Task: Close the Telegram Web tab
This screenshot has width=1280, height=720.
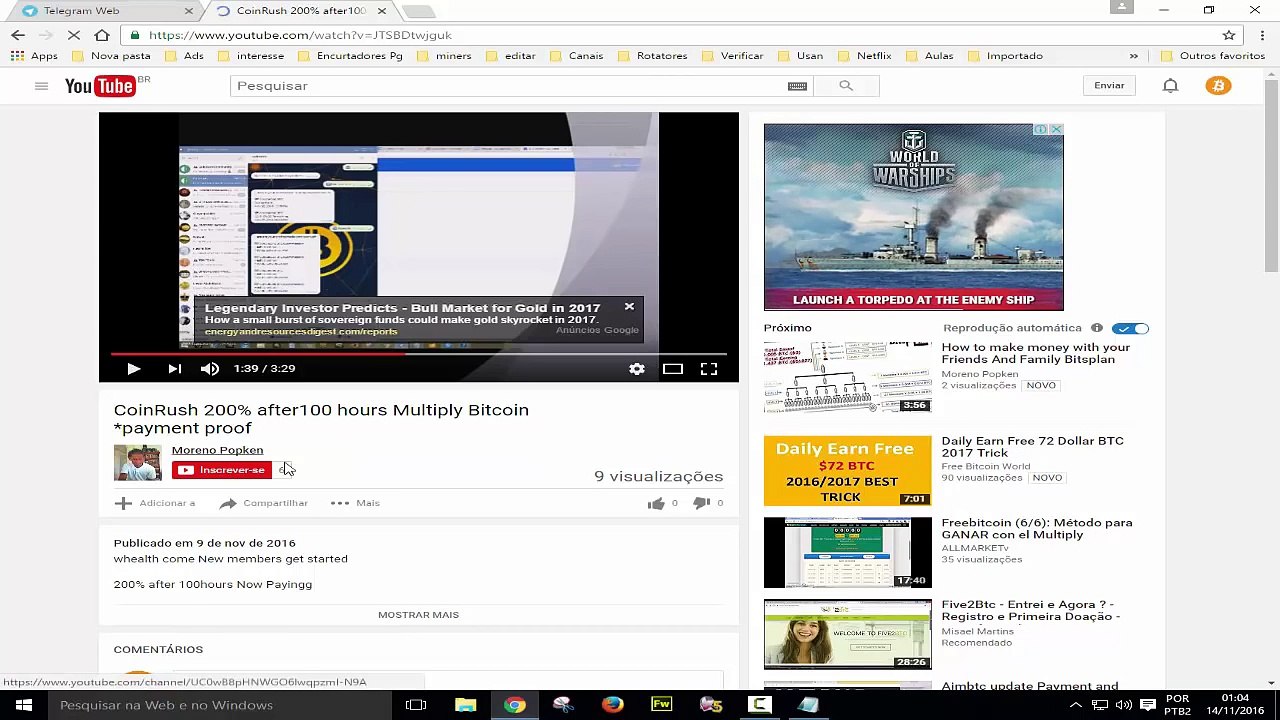Action: 188,11
